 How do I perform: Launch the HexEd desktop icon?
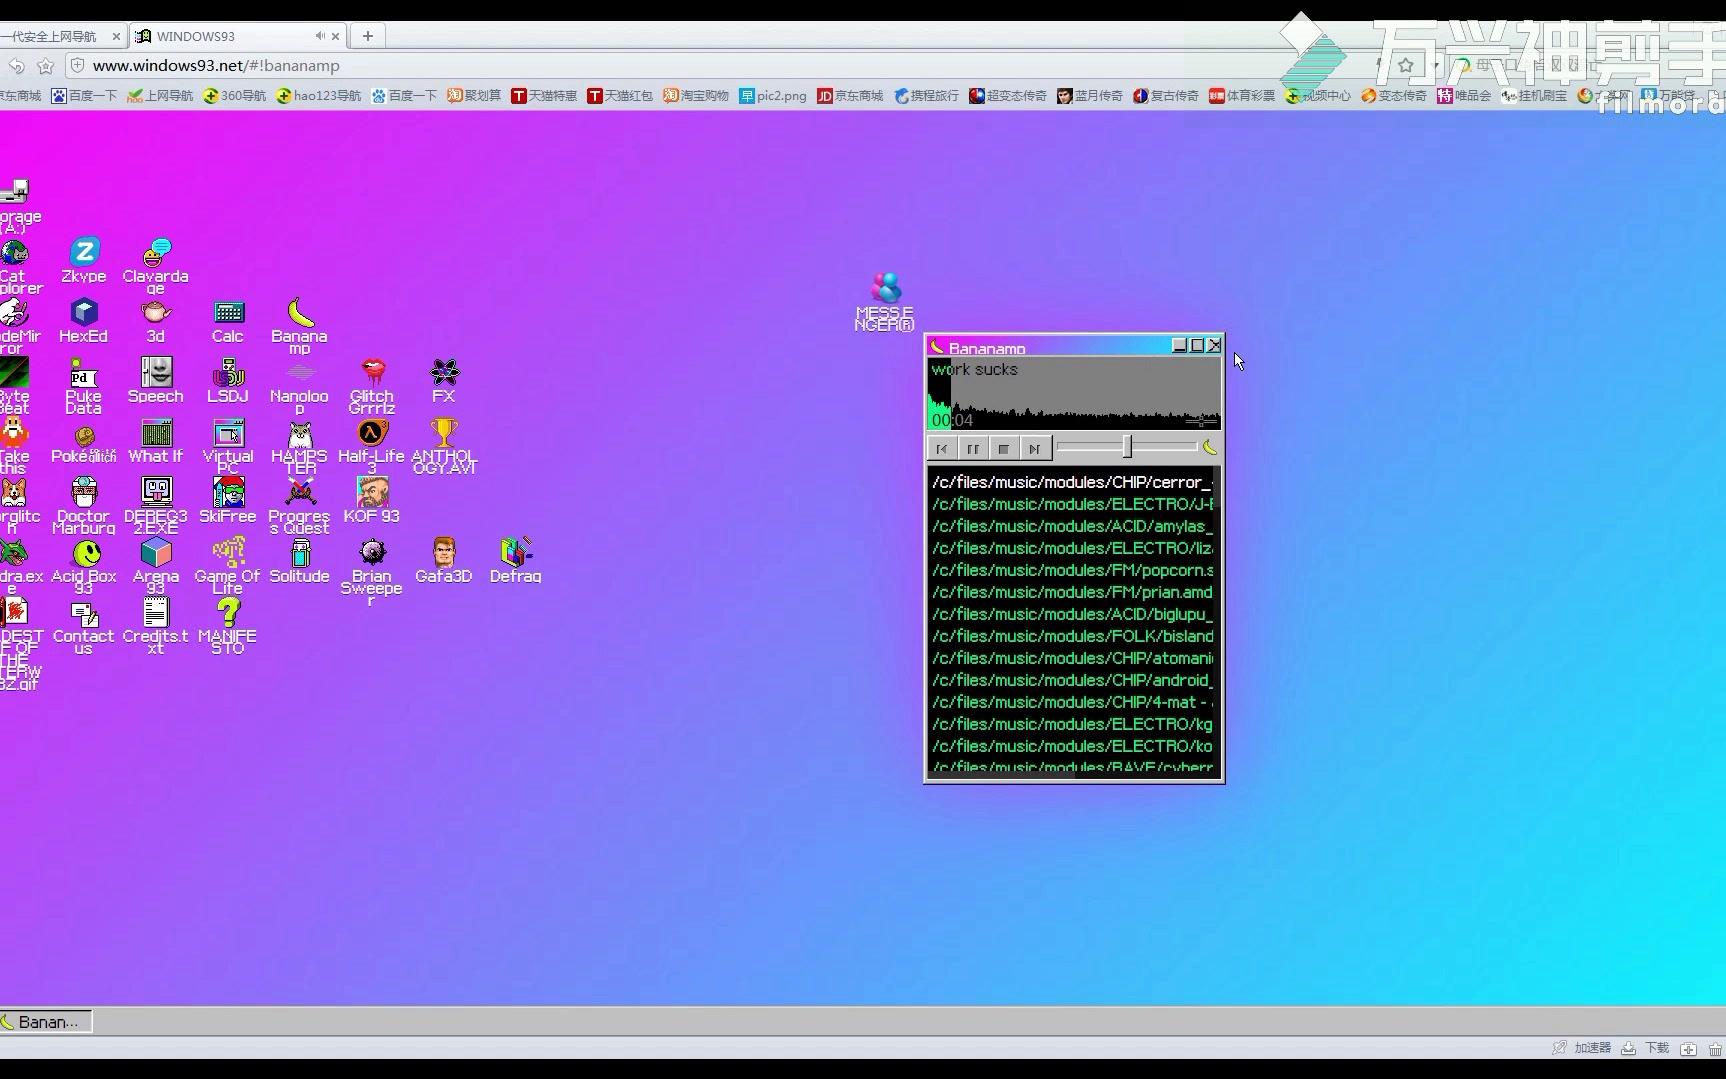[84, 320]
